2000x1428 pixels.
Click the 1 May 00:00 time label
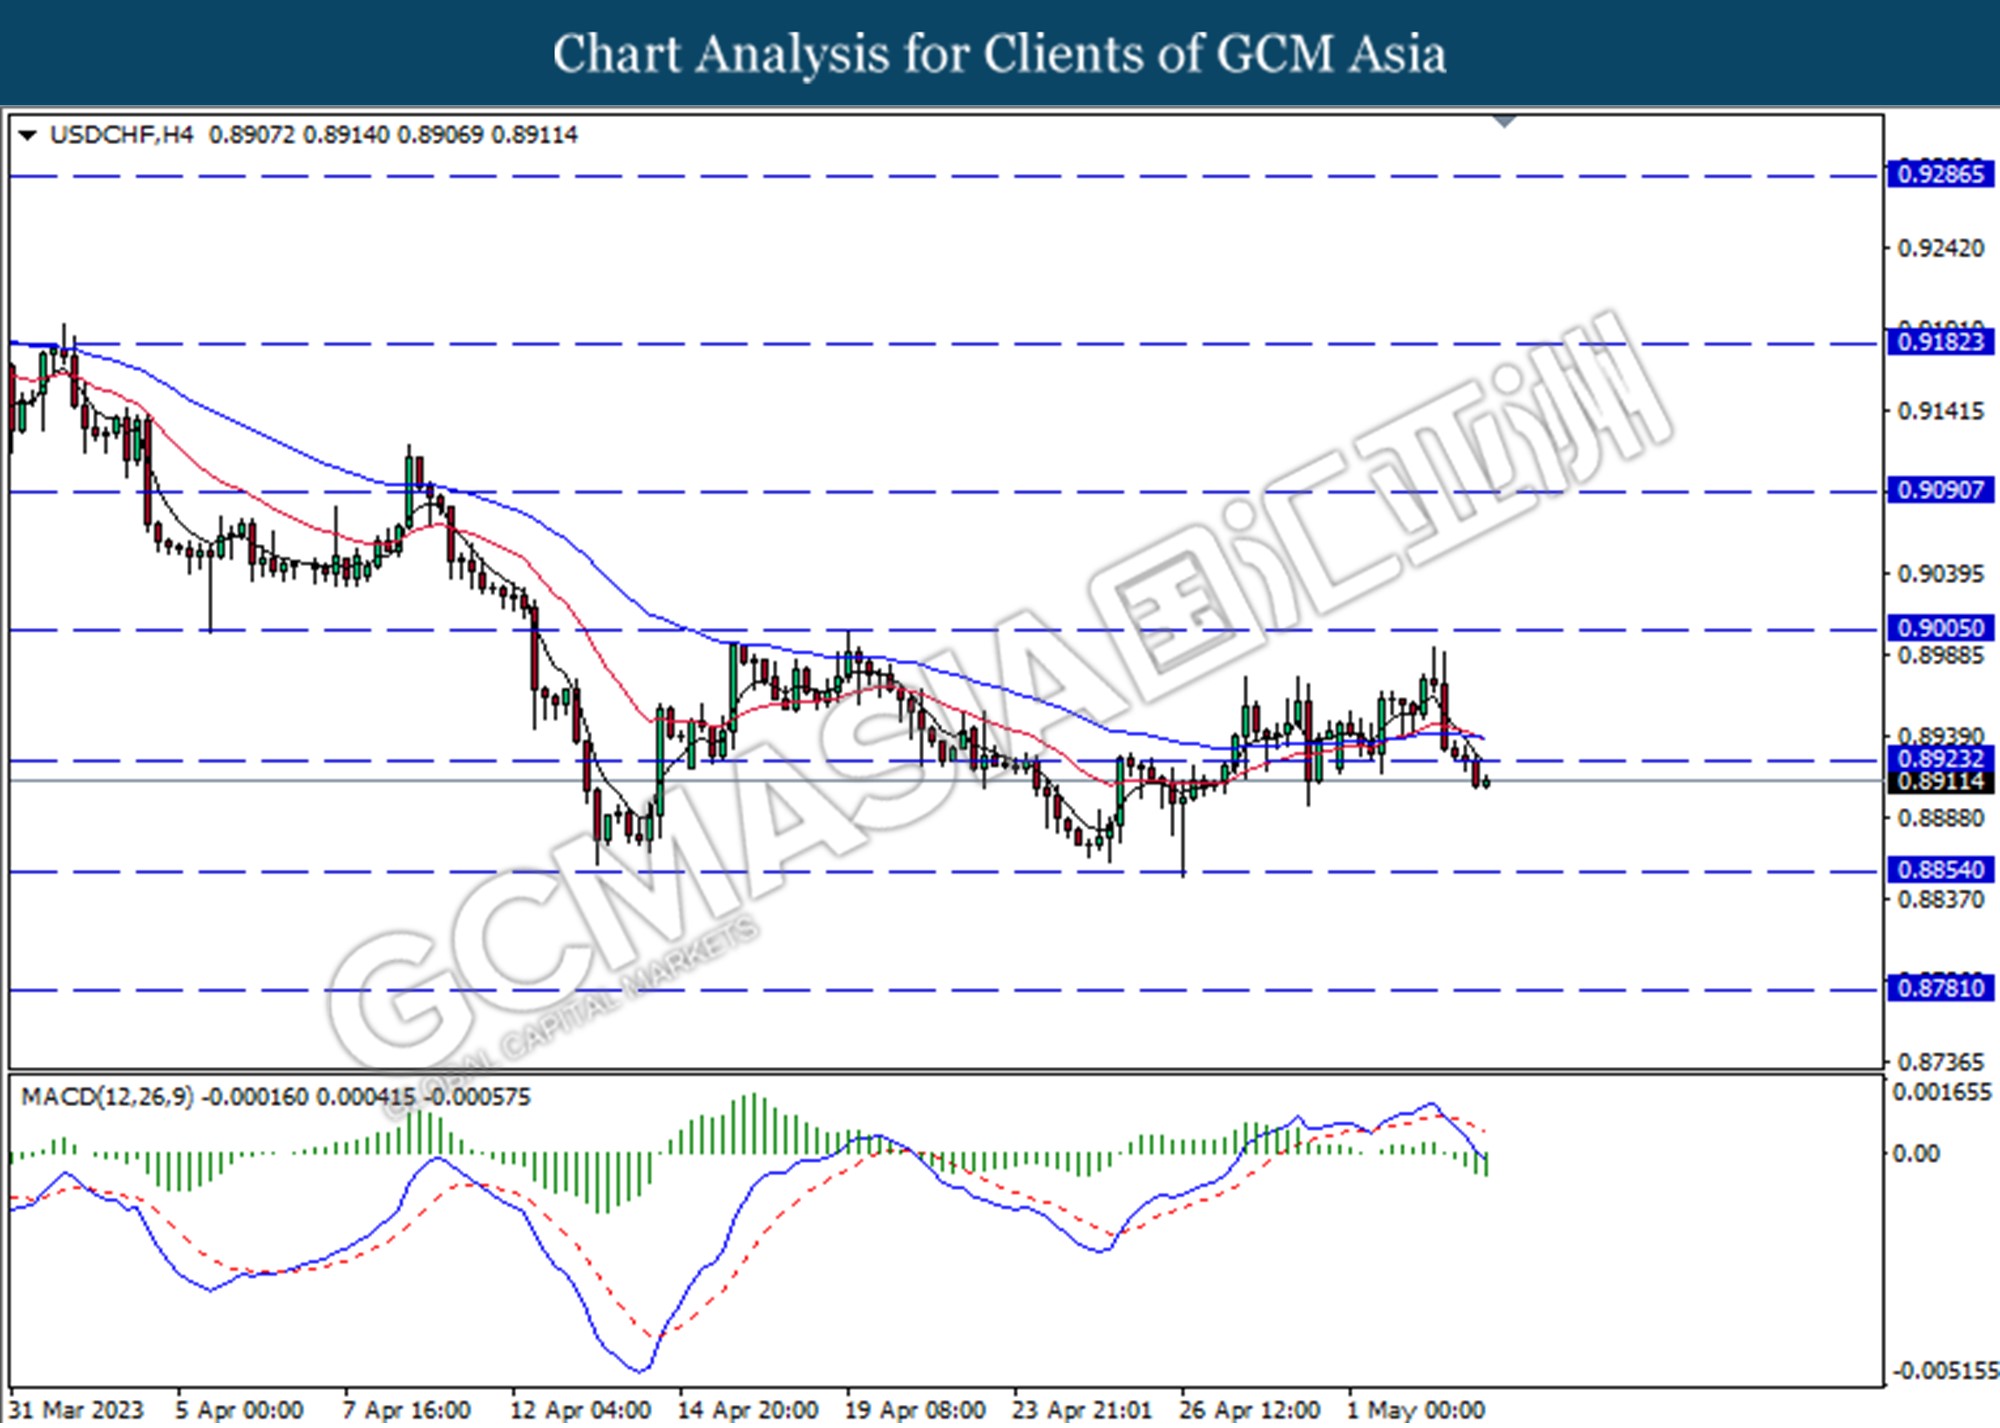(x=1416, y=1410)
